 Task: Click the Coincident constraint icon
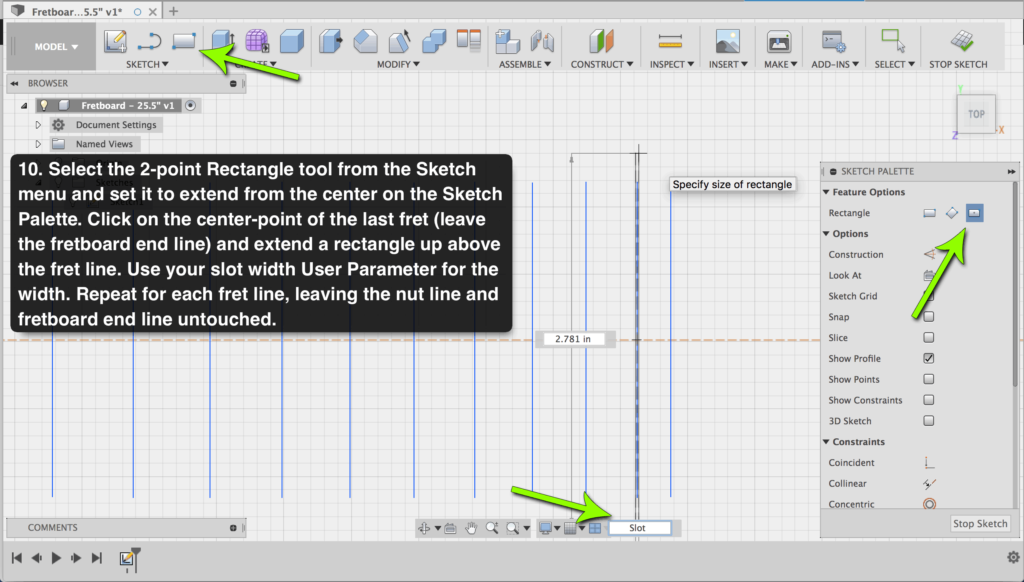929,463
